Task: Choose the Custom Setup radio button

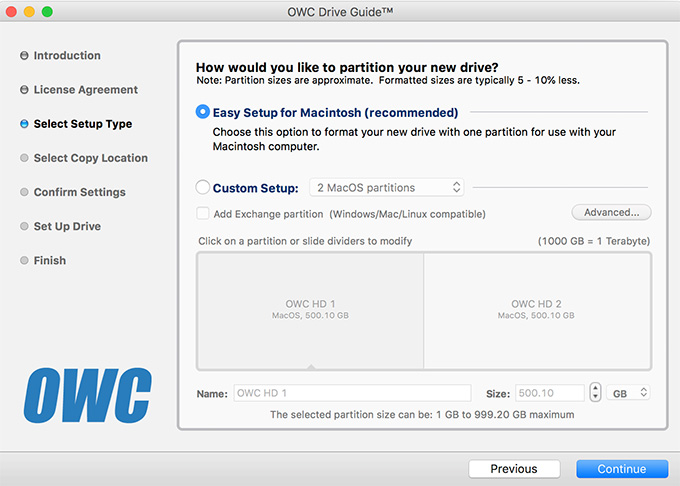Action: pyautogui.click(x=203, y=187)
